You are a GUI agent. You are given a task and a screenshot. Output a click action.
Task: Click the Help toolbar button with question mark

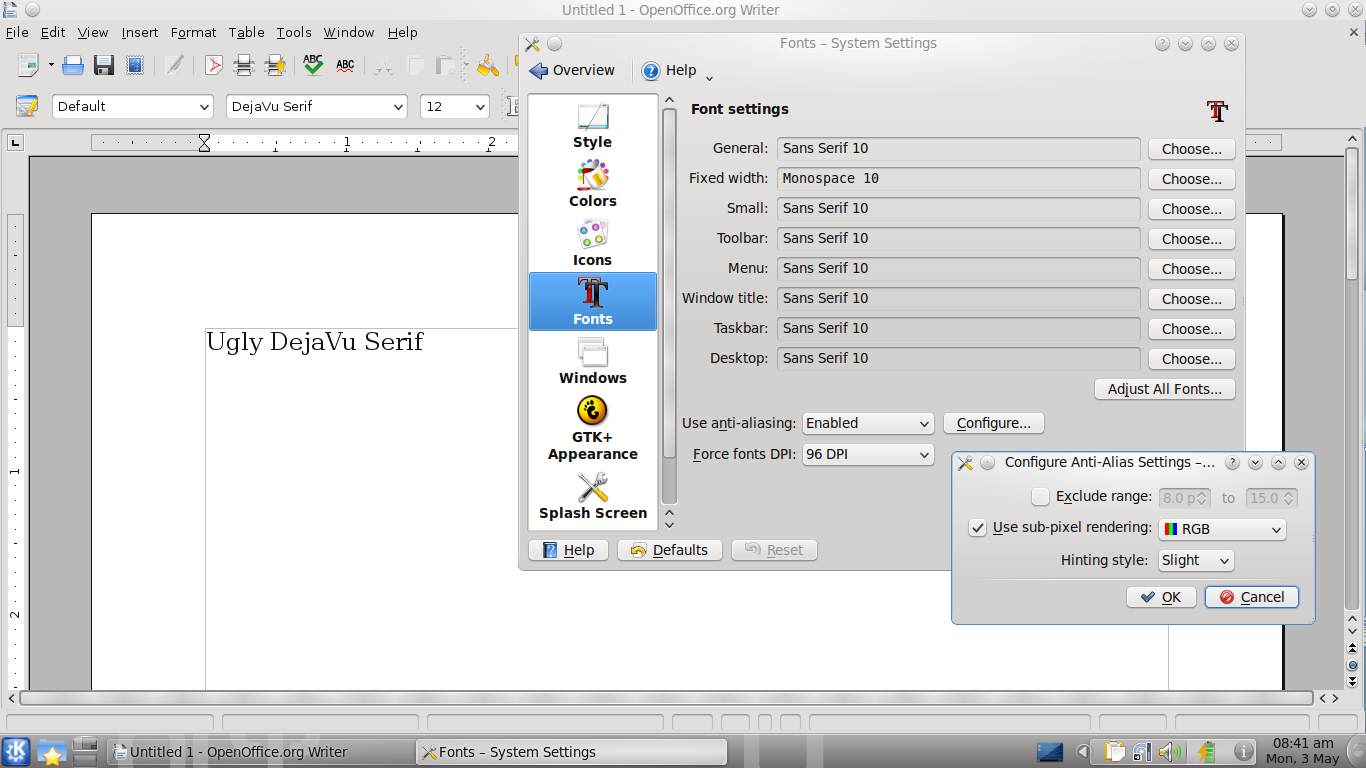click(669, 70)
